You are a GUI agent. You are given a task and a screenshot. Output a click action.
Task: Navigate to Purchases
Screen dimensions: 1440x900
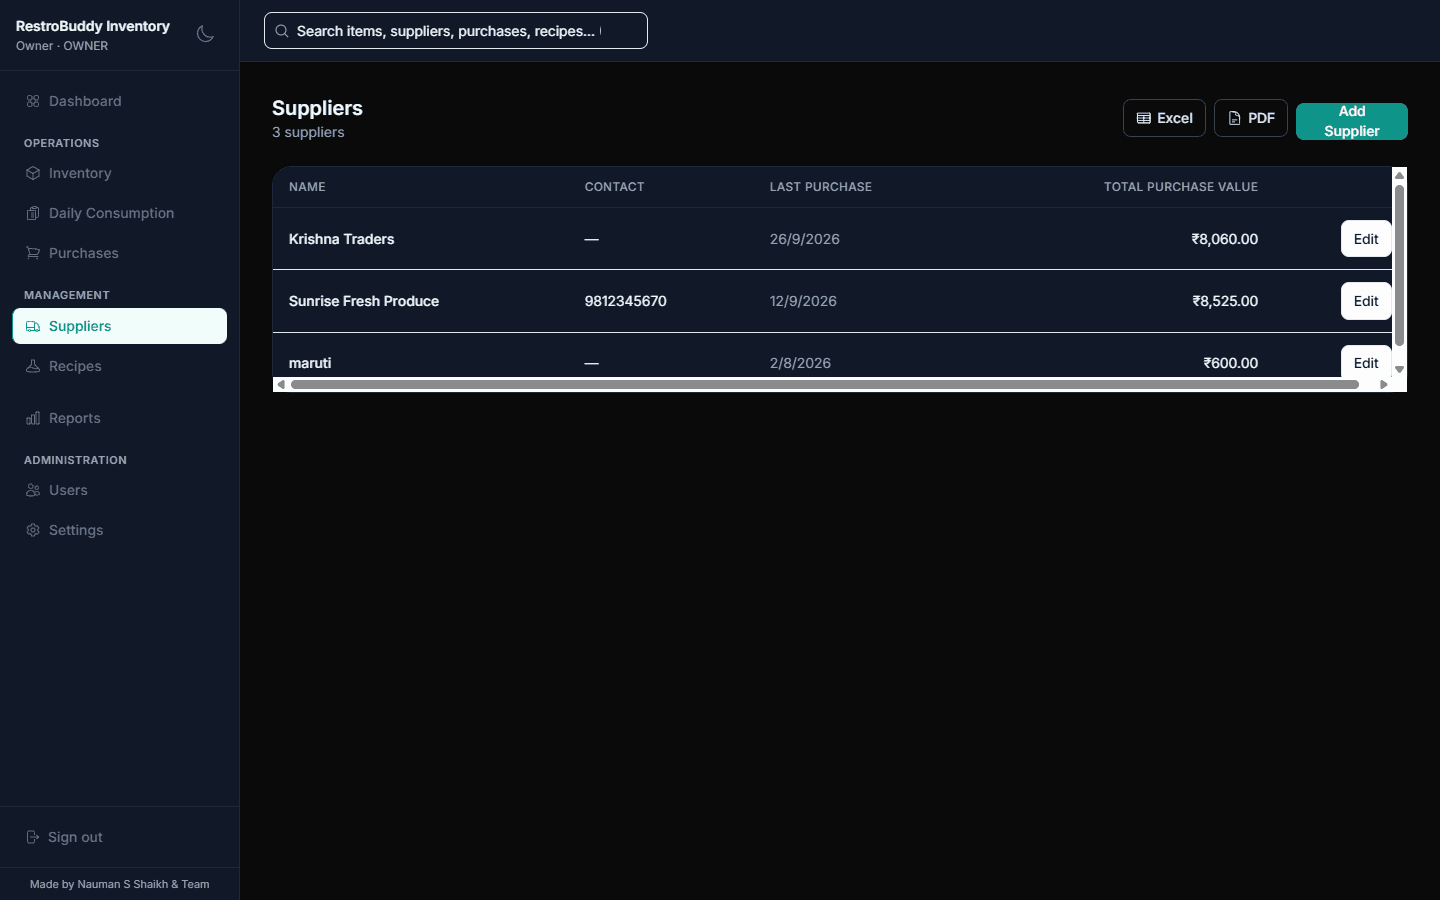coord(120,253)
